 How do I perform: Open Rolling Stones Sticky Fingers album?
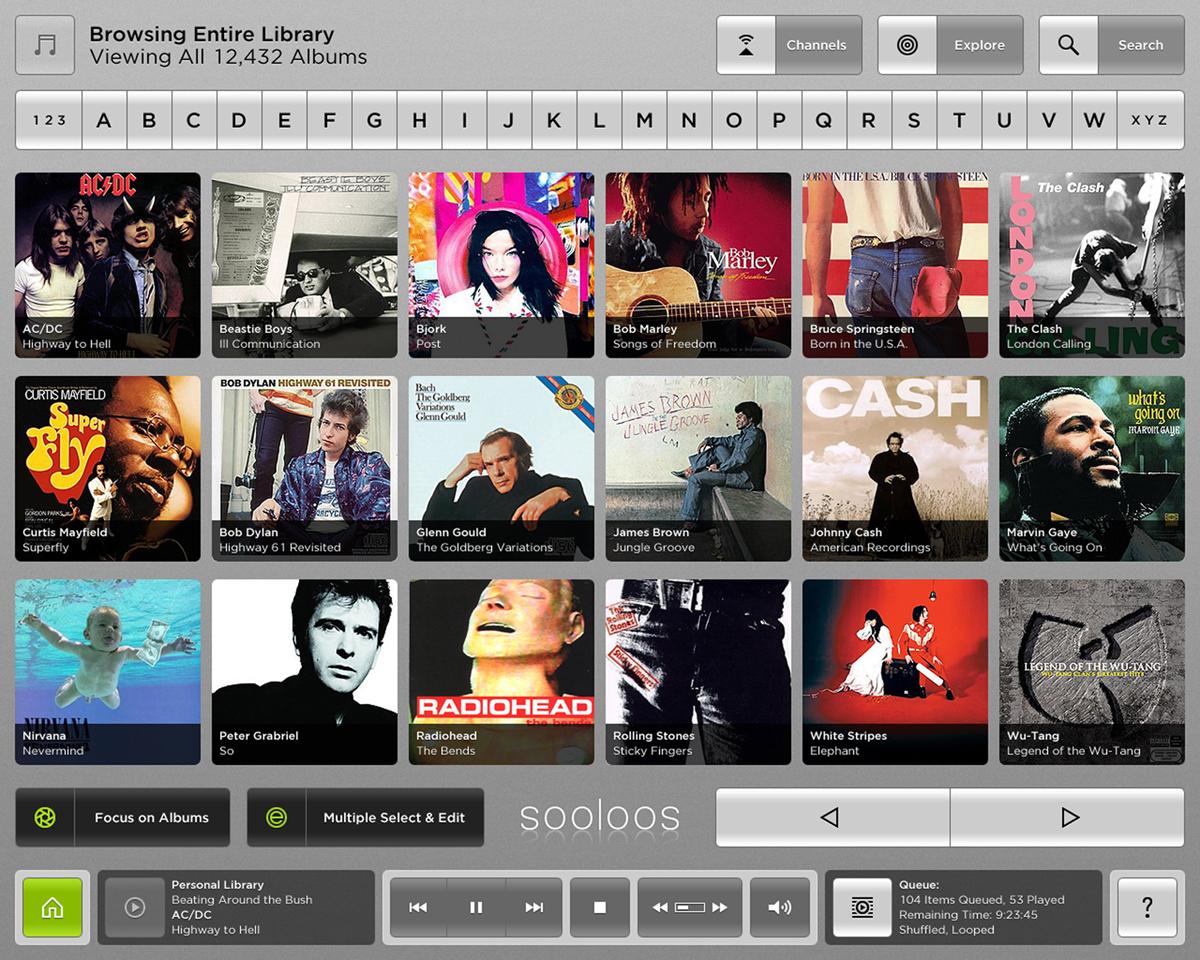698,672
